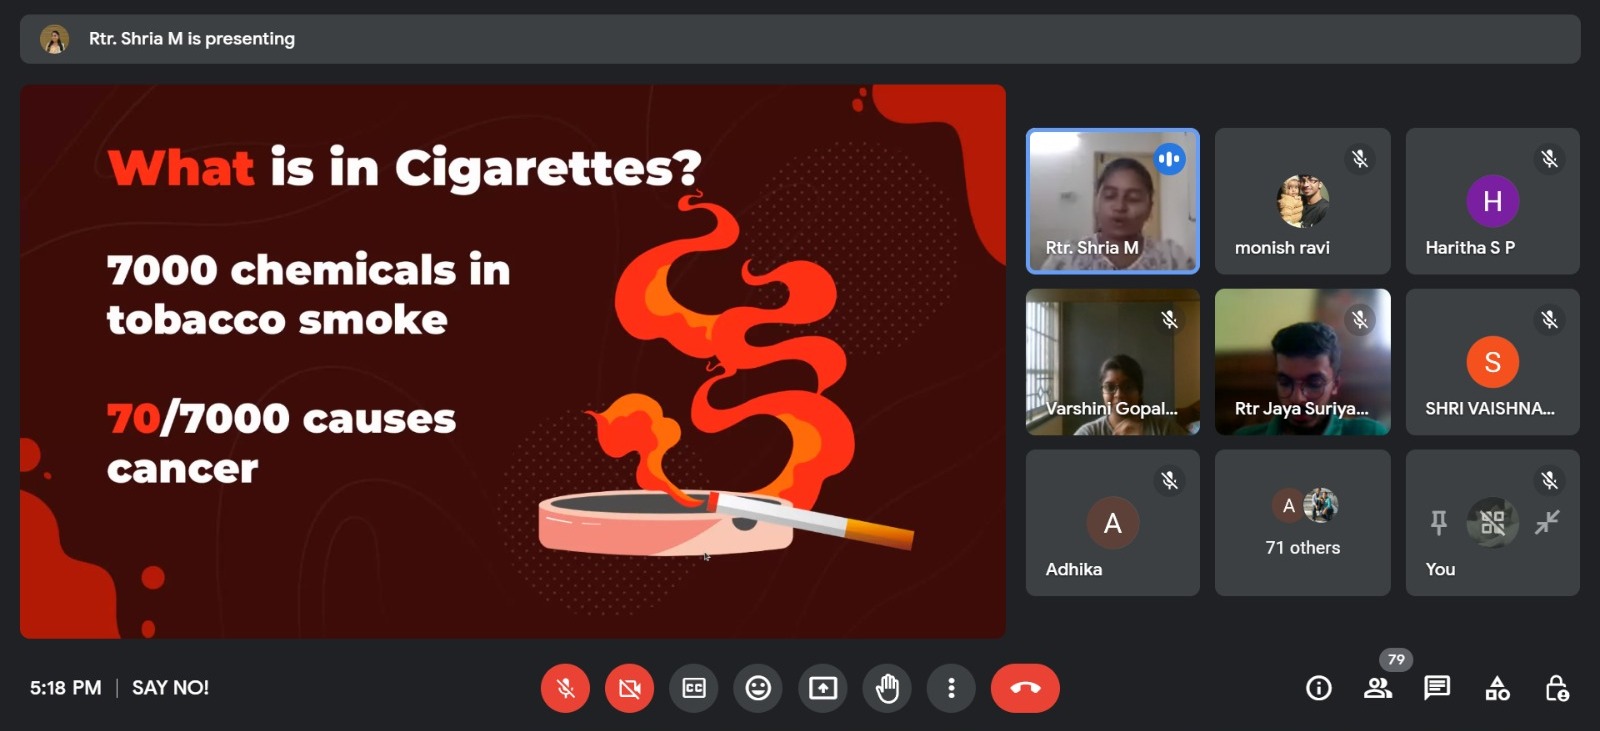The image size is (1600, 731).
Task: Show the participants list with 79 people
Action: click(x=1378, y=688)
